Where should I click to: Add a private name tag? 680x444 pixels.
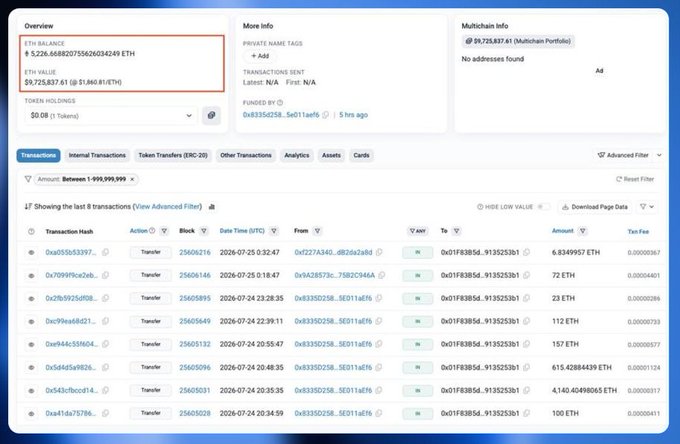(260, 56)
